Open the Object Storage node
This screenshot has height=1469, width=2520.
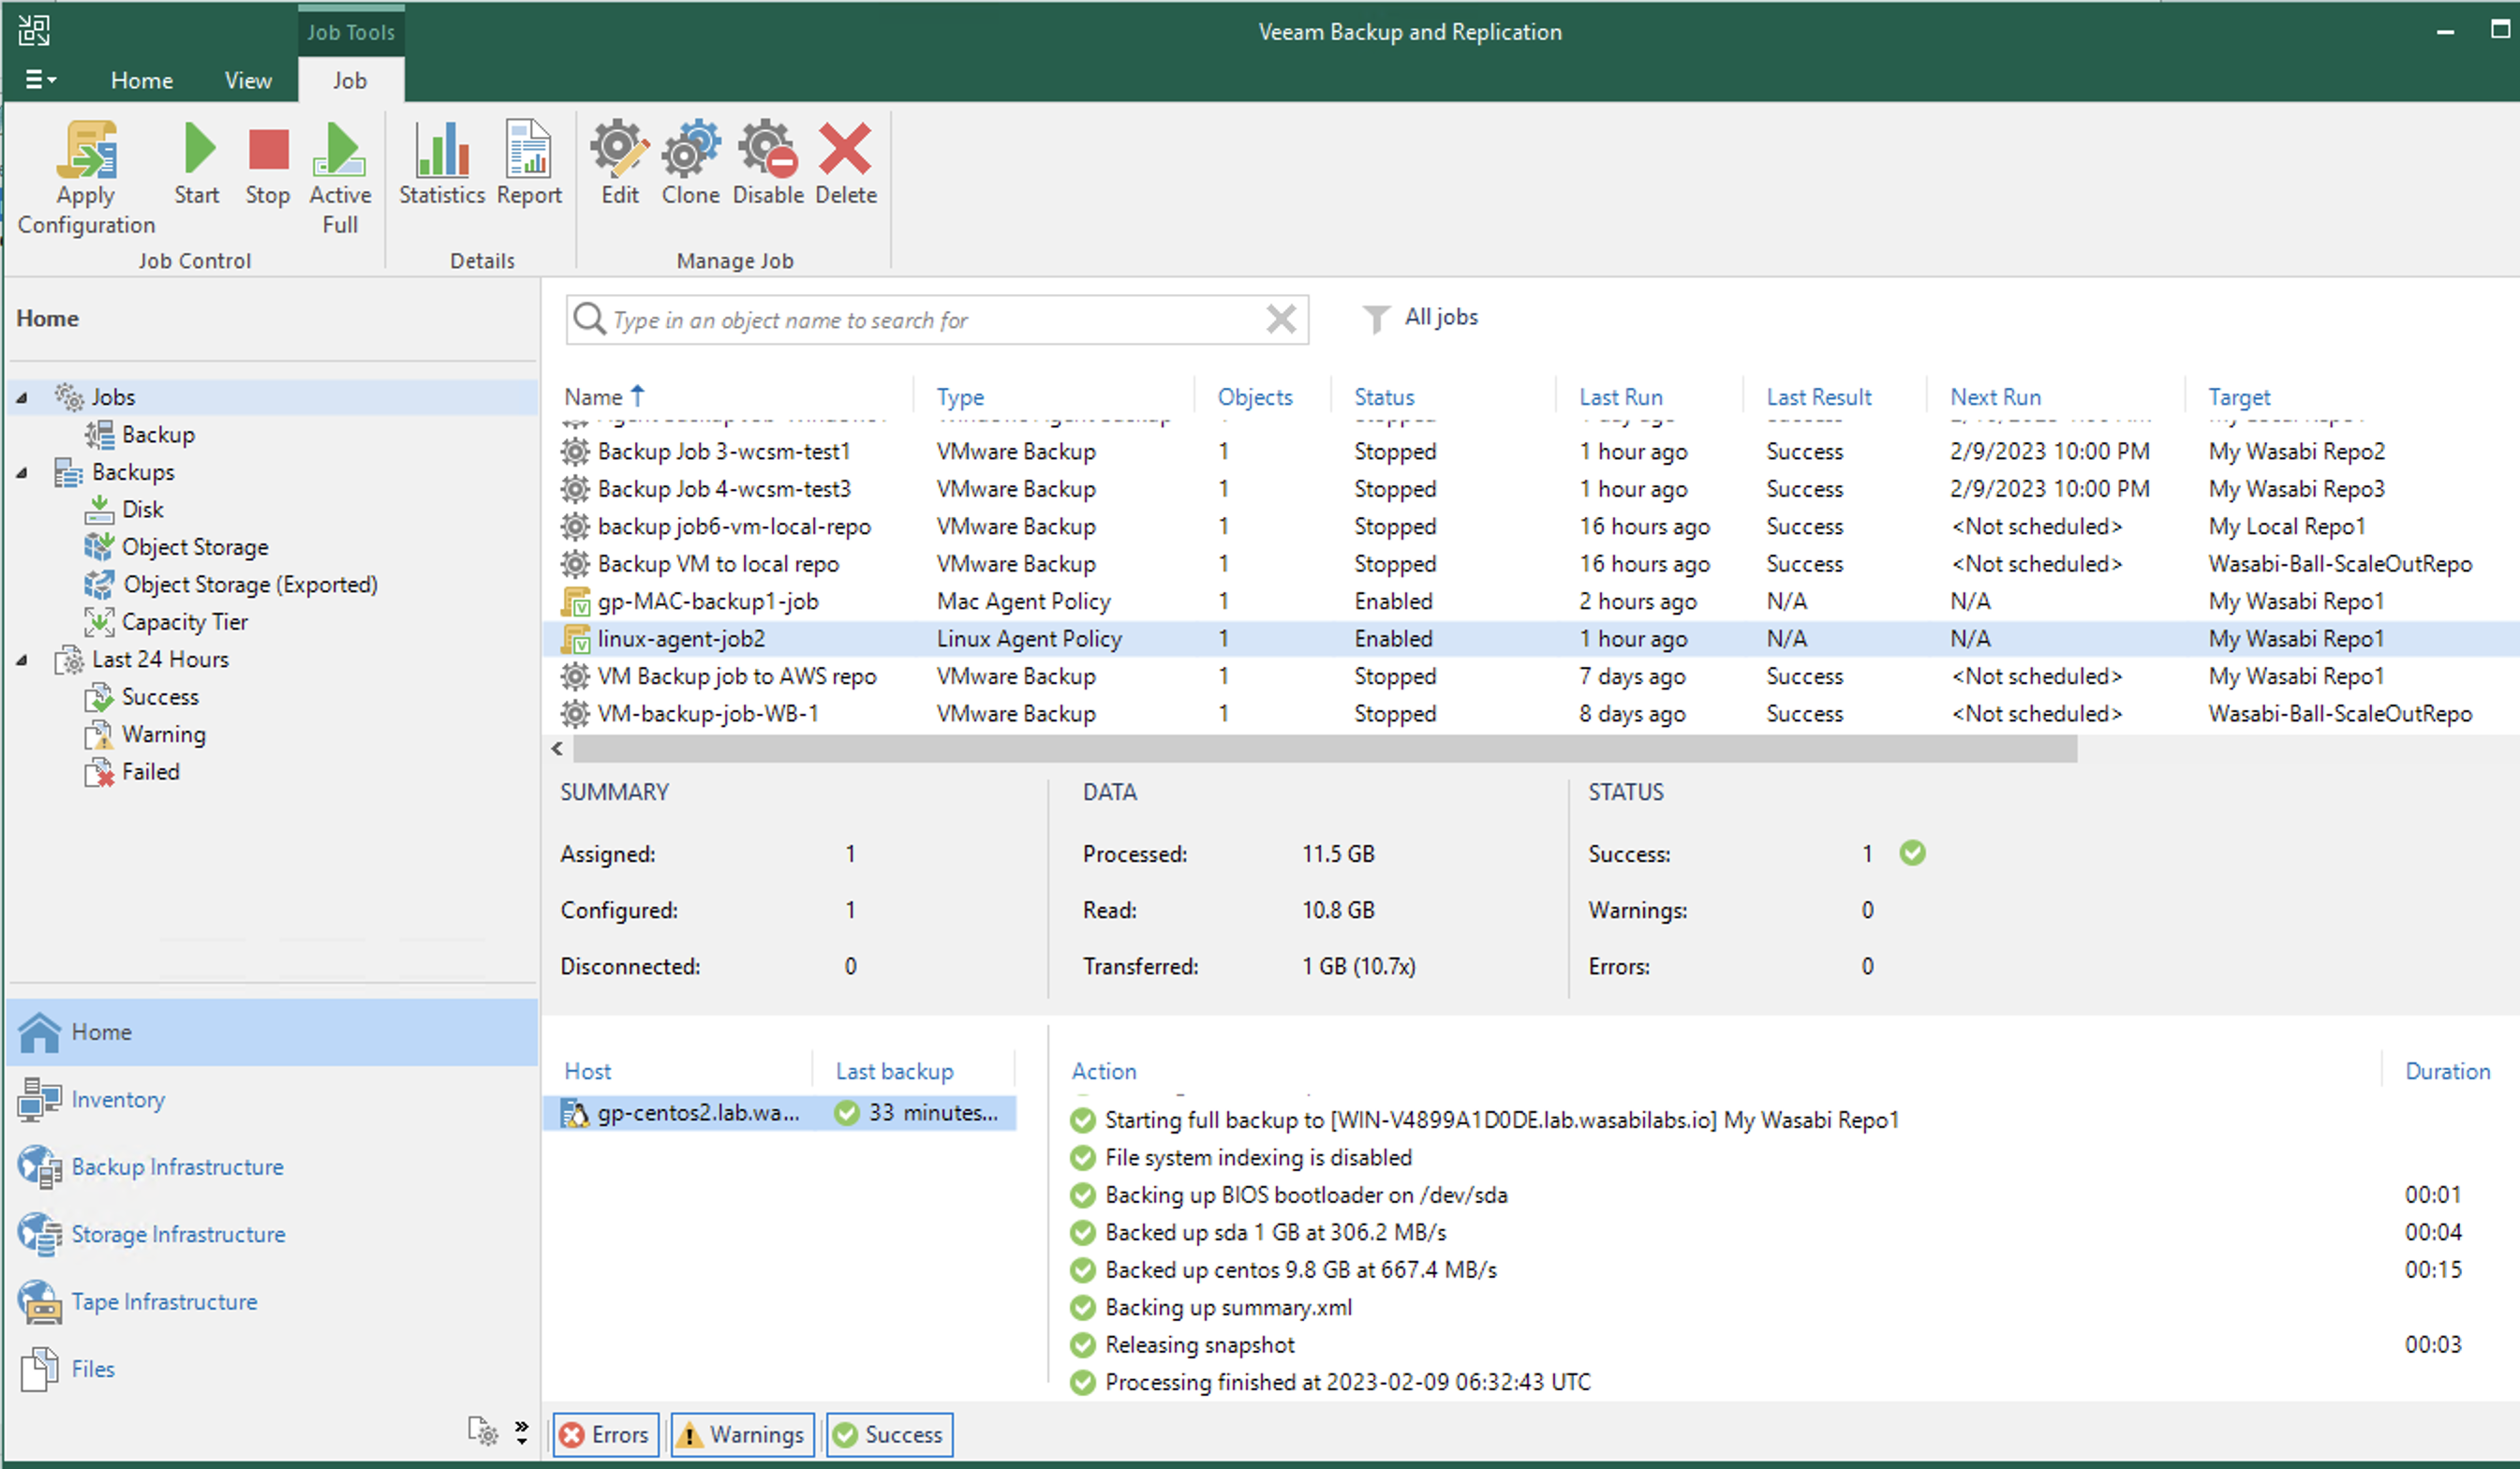point(177,547)
